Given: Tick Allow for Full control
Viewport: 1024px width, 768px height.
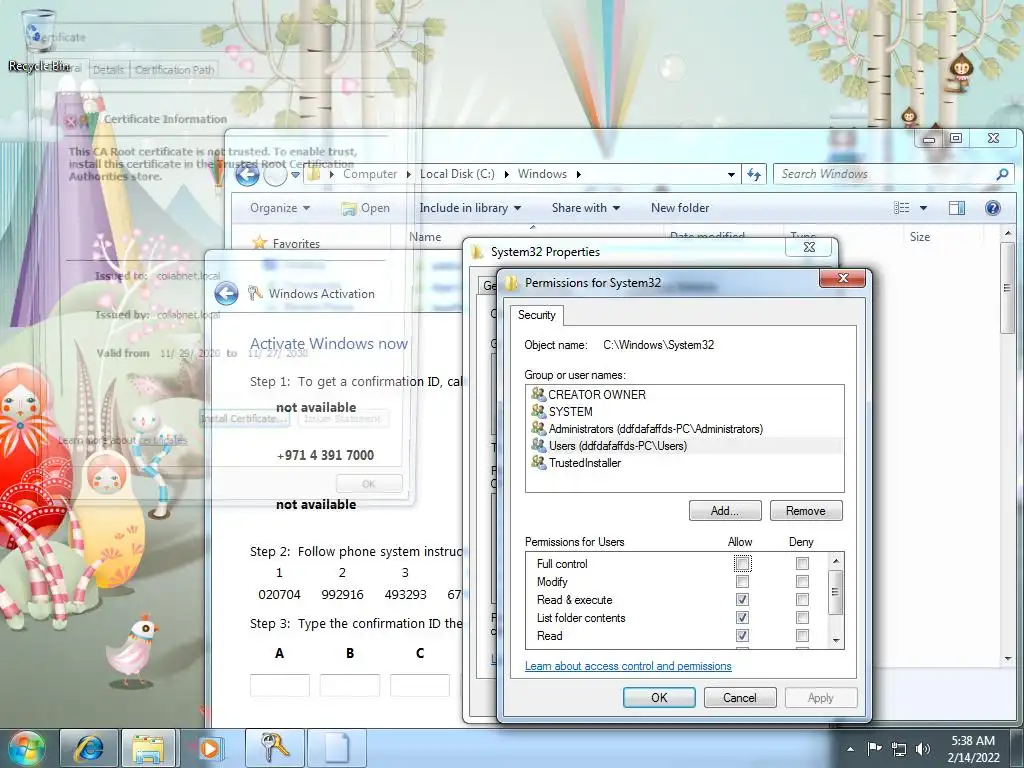Looking at the screenshot, I should point(743,563).
